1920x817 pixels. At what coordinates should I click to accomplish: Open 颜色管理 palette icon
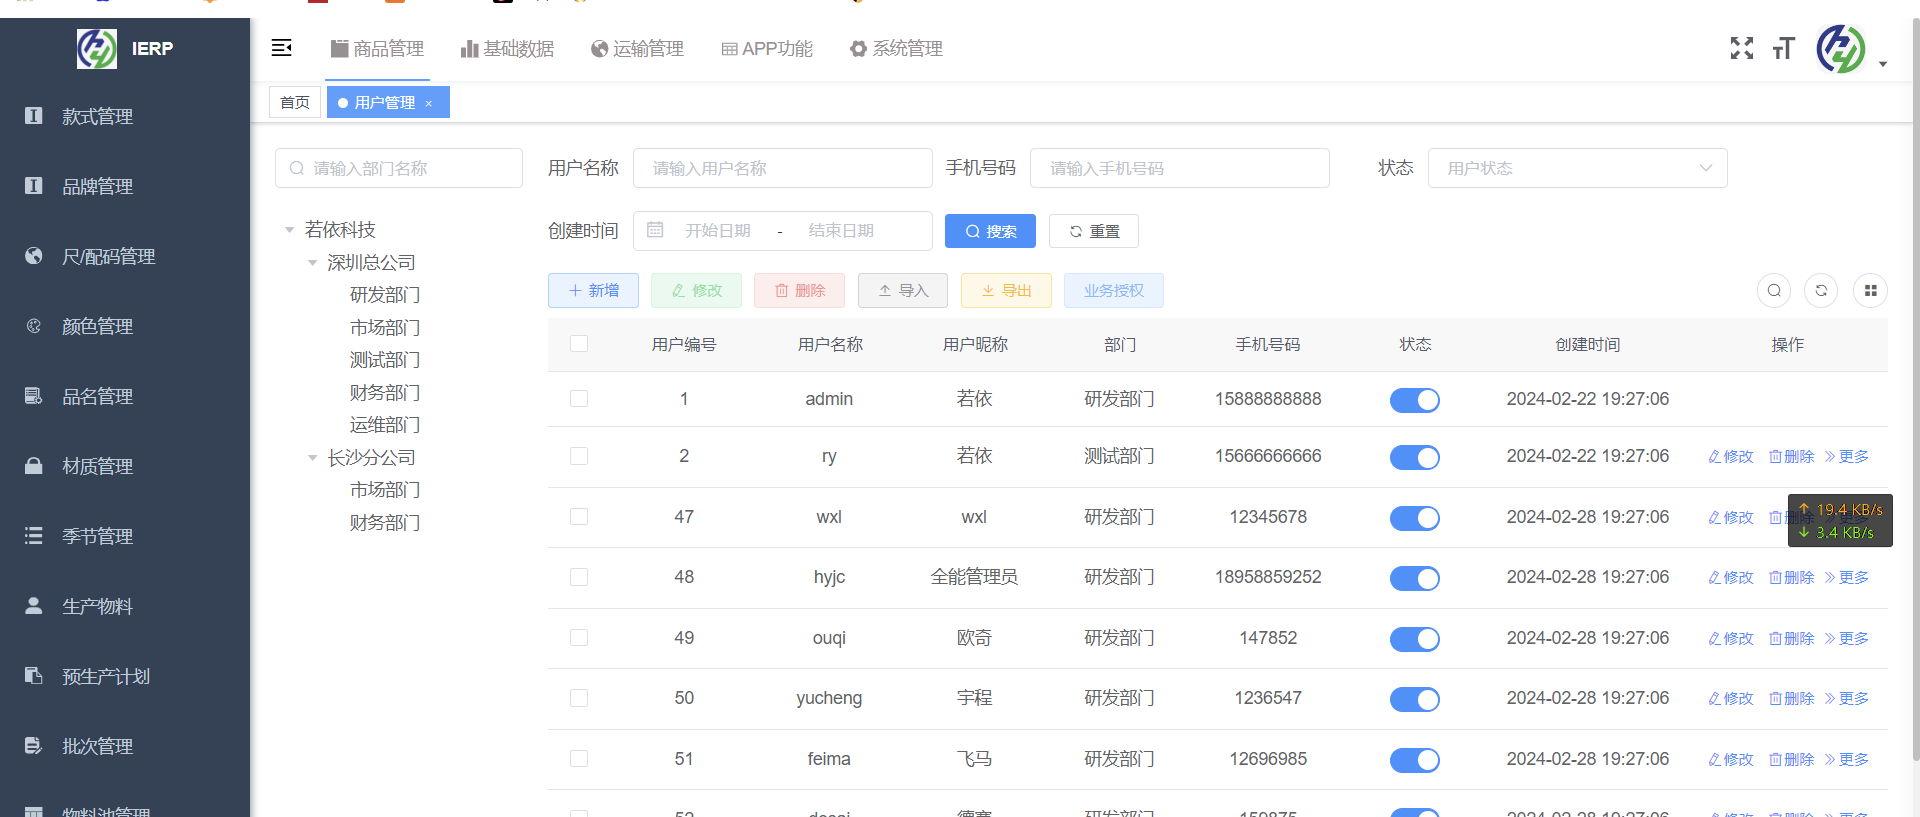pos(33,326)
